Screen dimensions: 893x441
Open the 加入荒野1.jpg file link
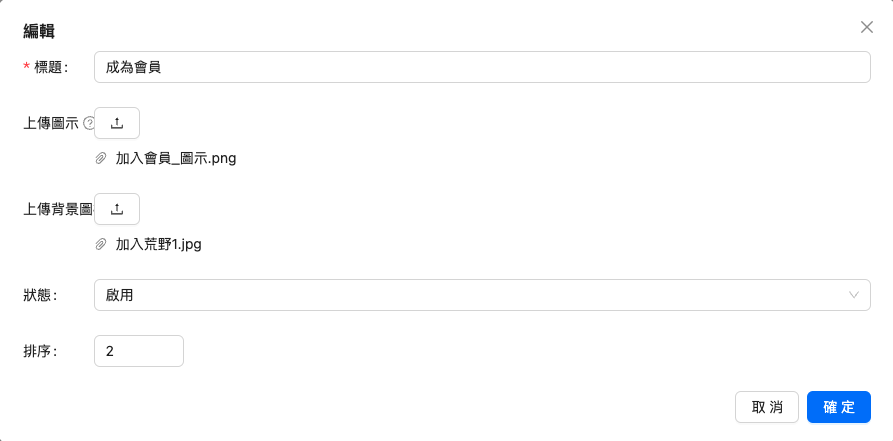point(159,244)
